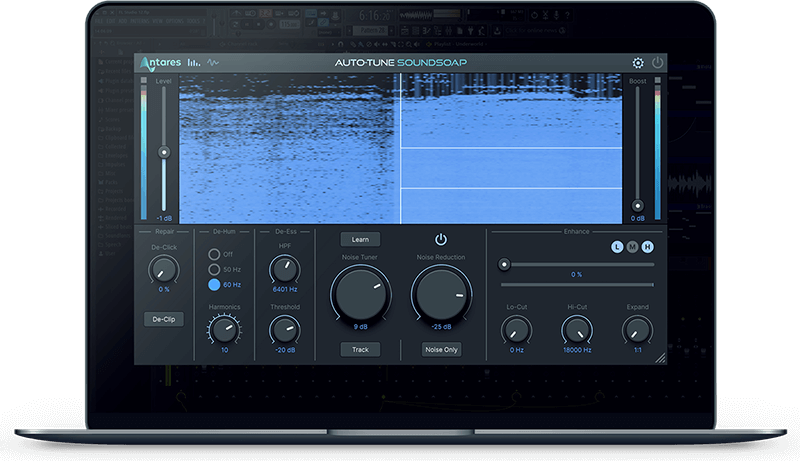Toggle the Enhance H band button

coord(647,247)
